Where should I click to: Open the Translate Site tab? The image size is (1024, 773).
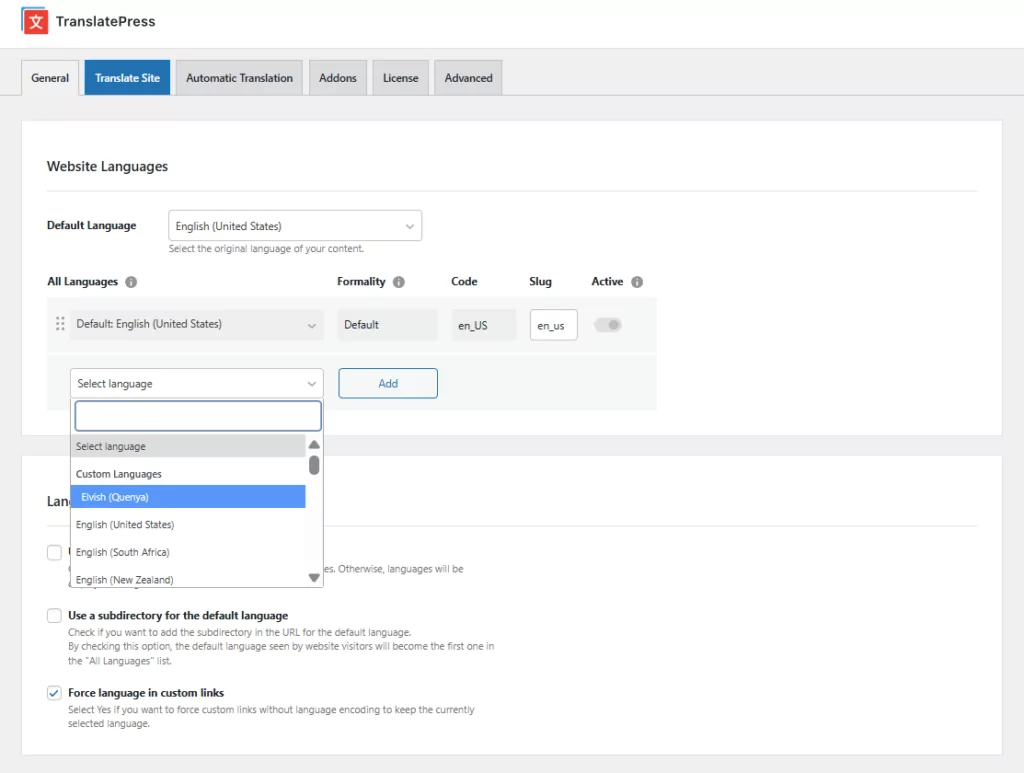127,78
